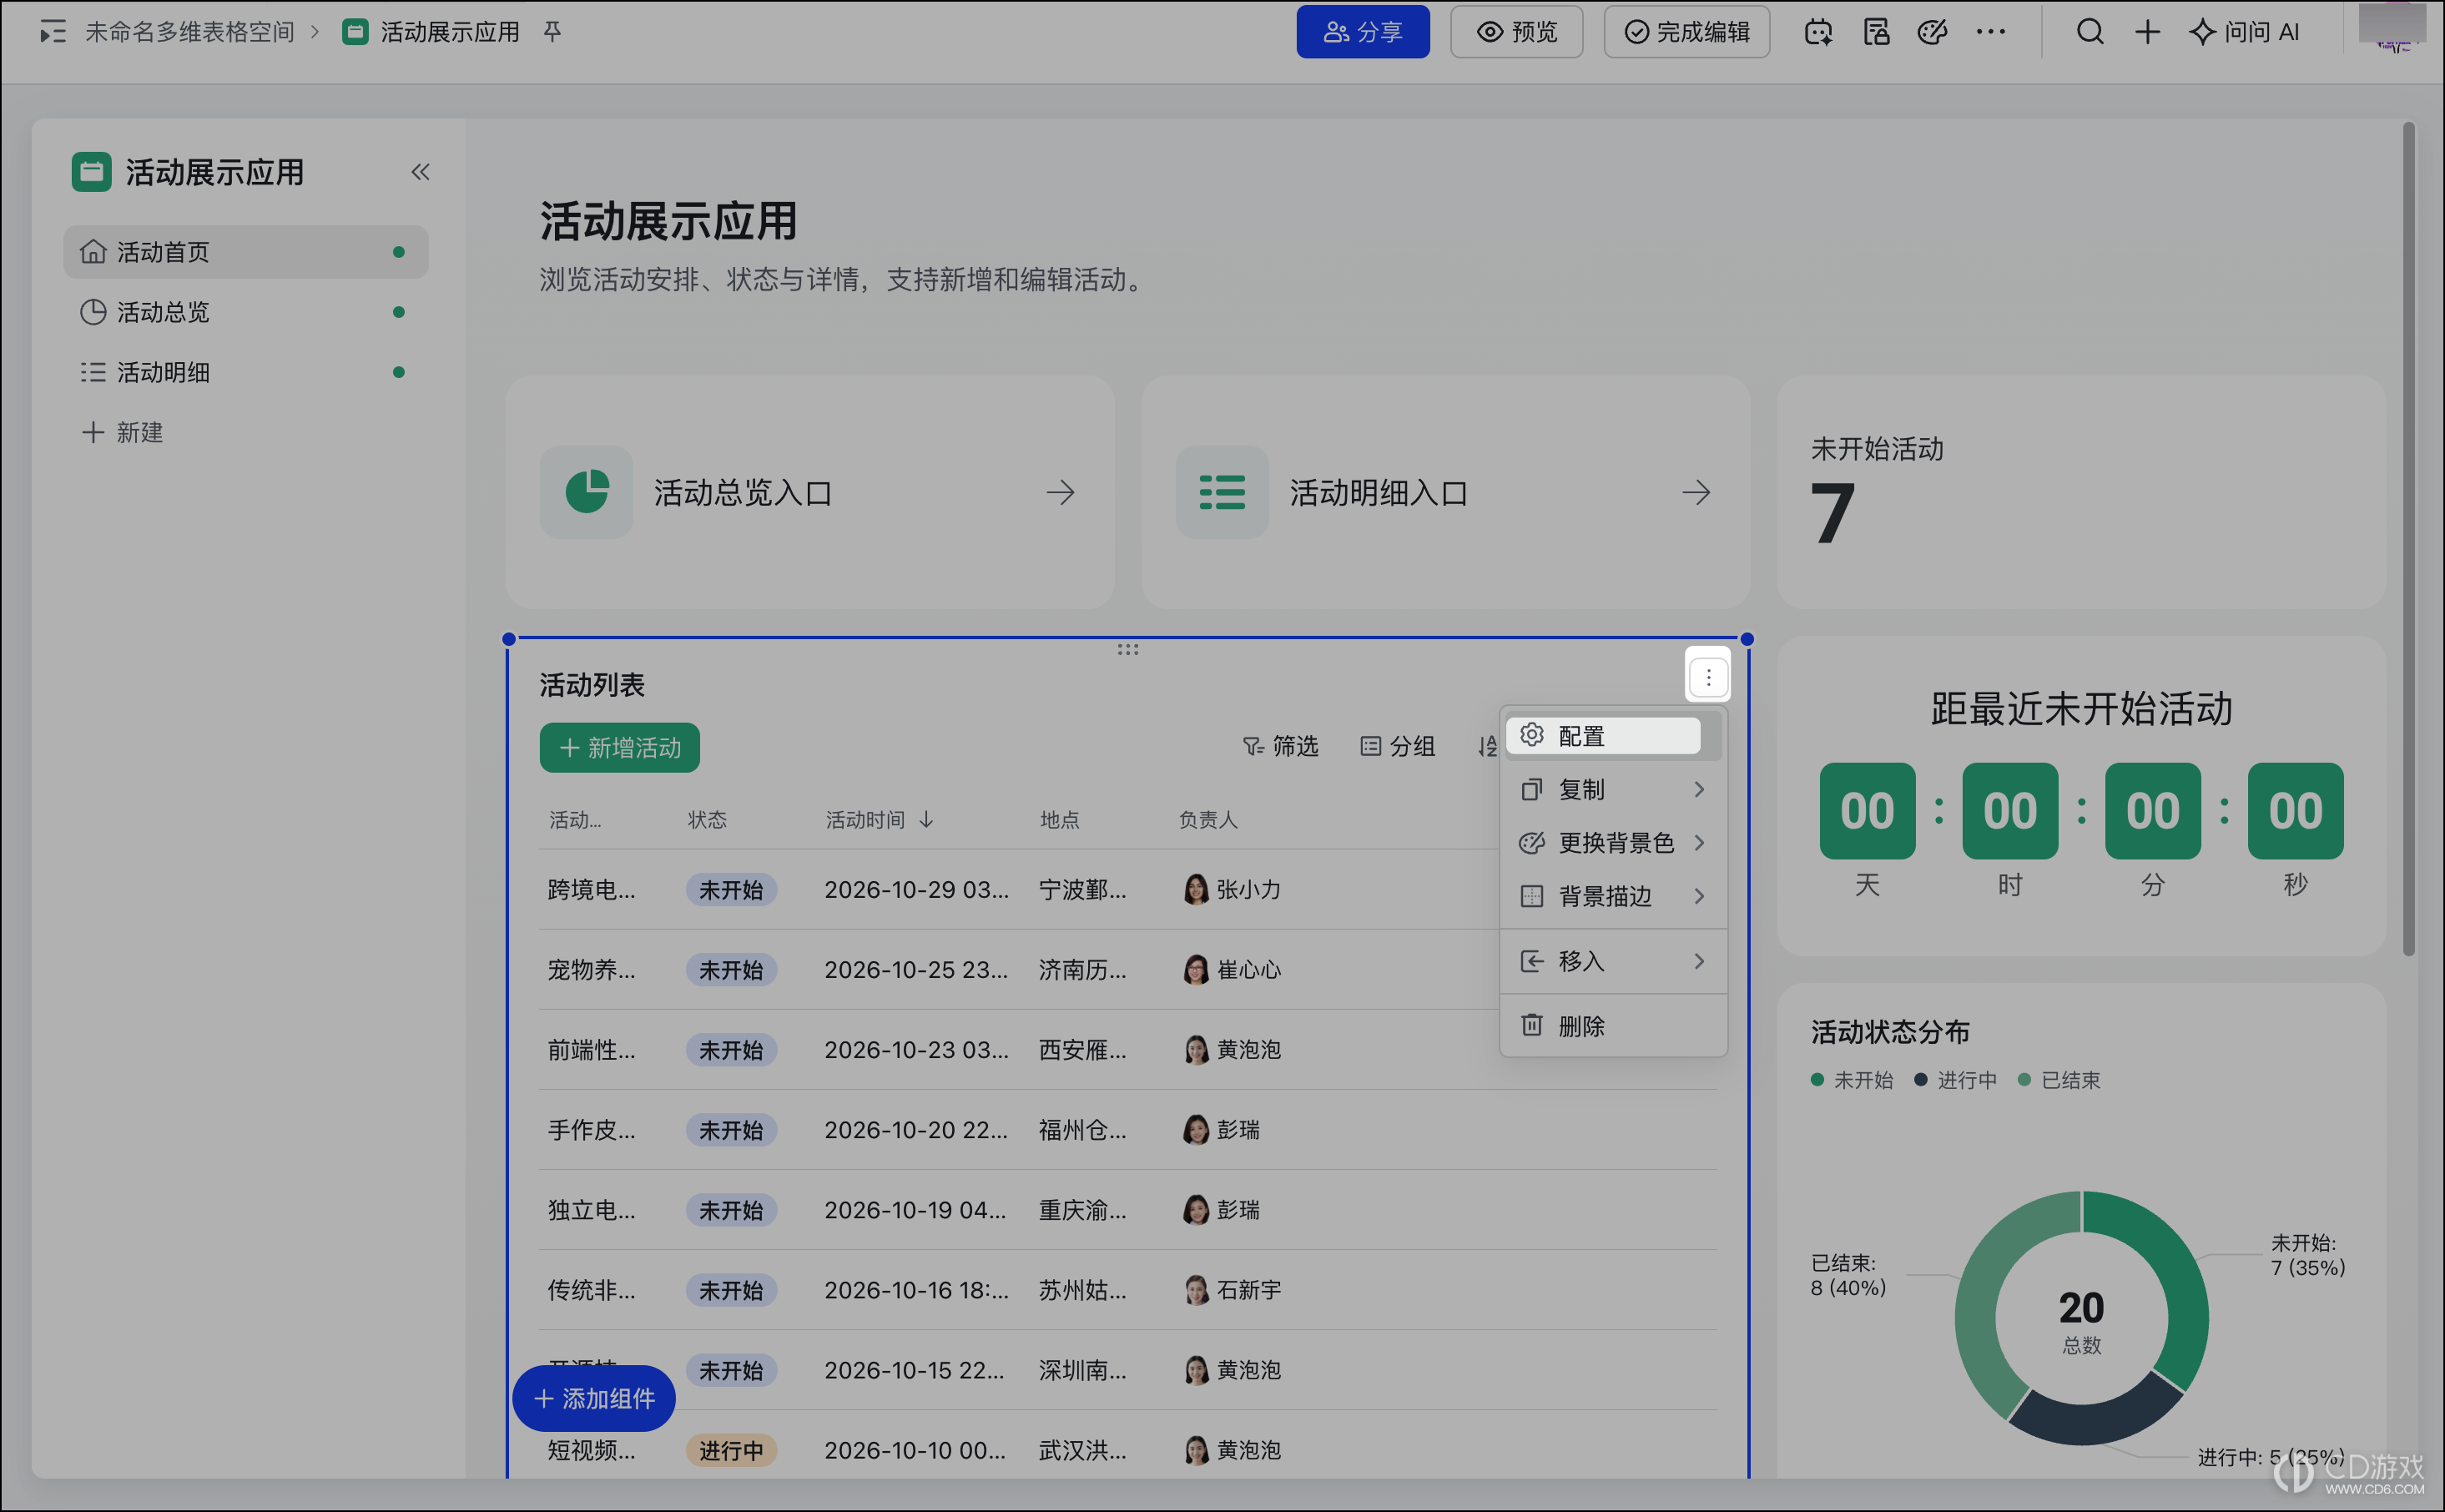Choose 删除 from the widget menu
Screen dimensions: 2445x1512
coord(1613,1026)
